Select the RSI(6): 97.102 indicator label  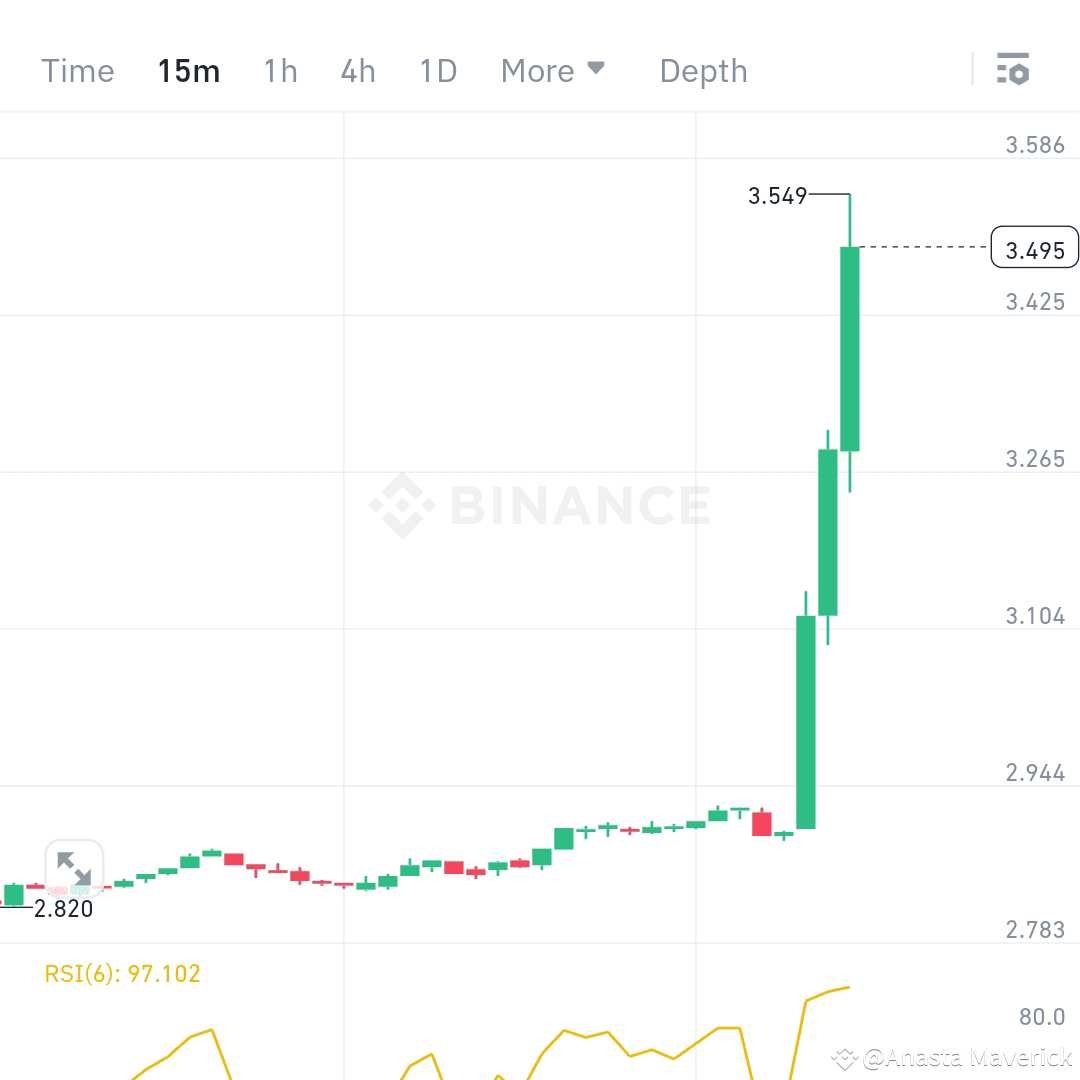tap(122, 972)
